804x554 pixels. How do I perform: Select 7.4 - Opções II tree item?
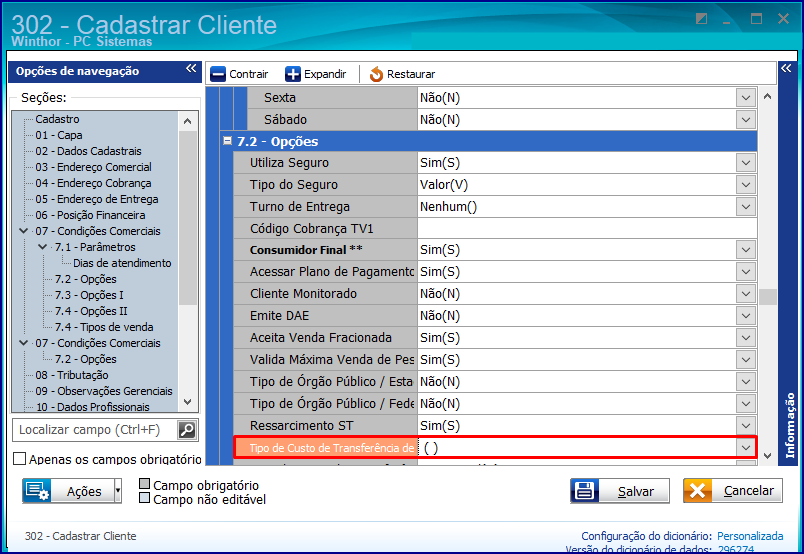[91, 311]
